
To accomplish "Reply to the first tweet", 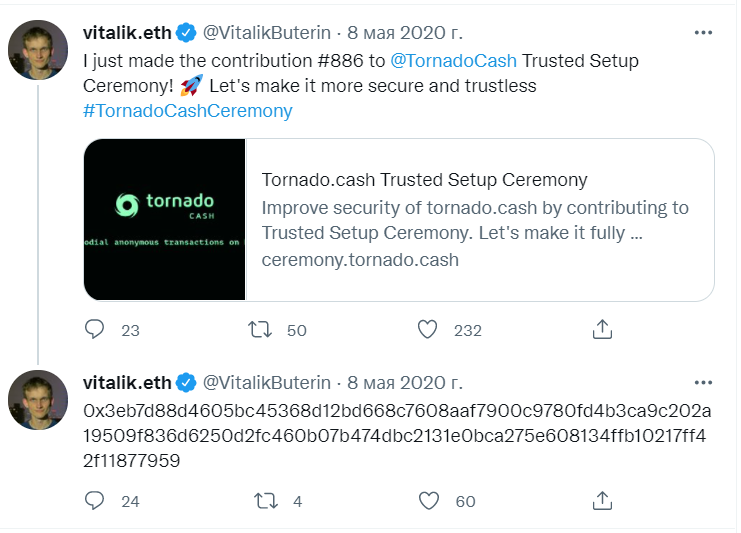I will point(95,329).
